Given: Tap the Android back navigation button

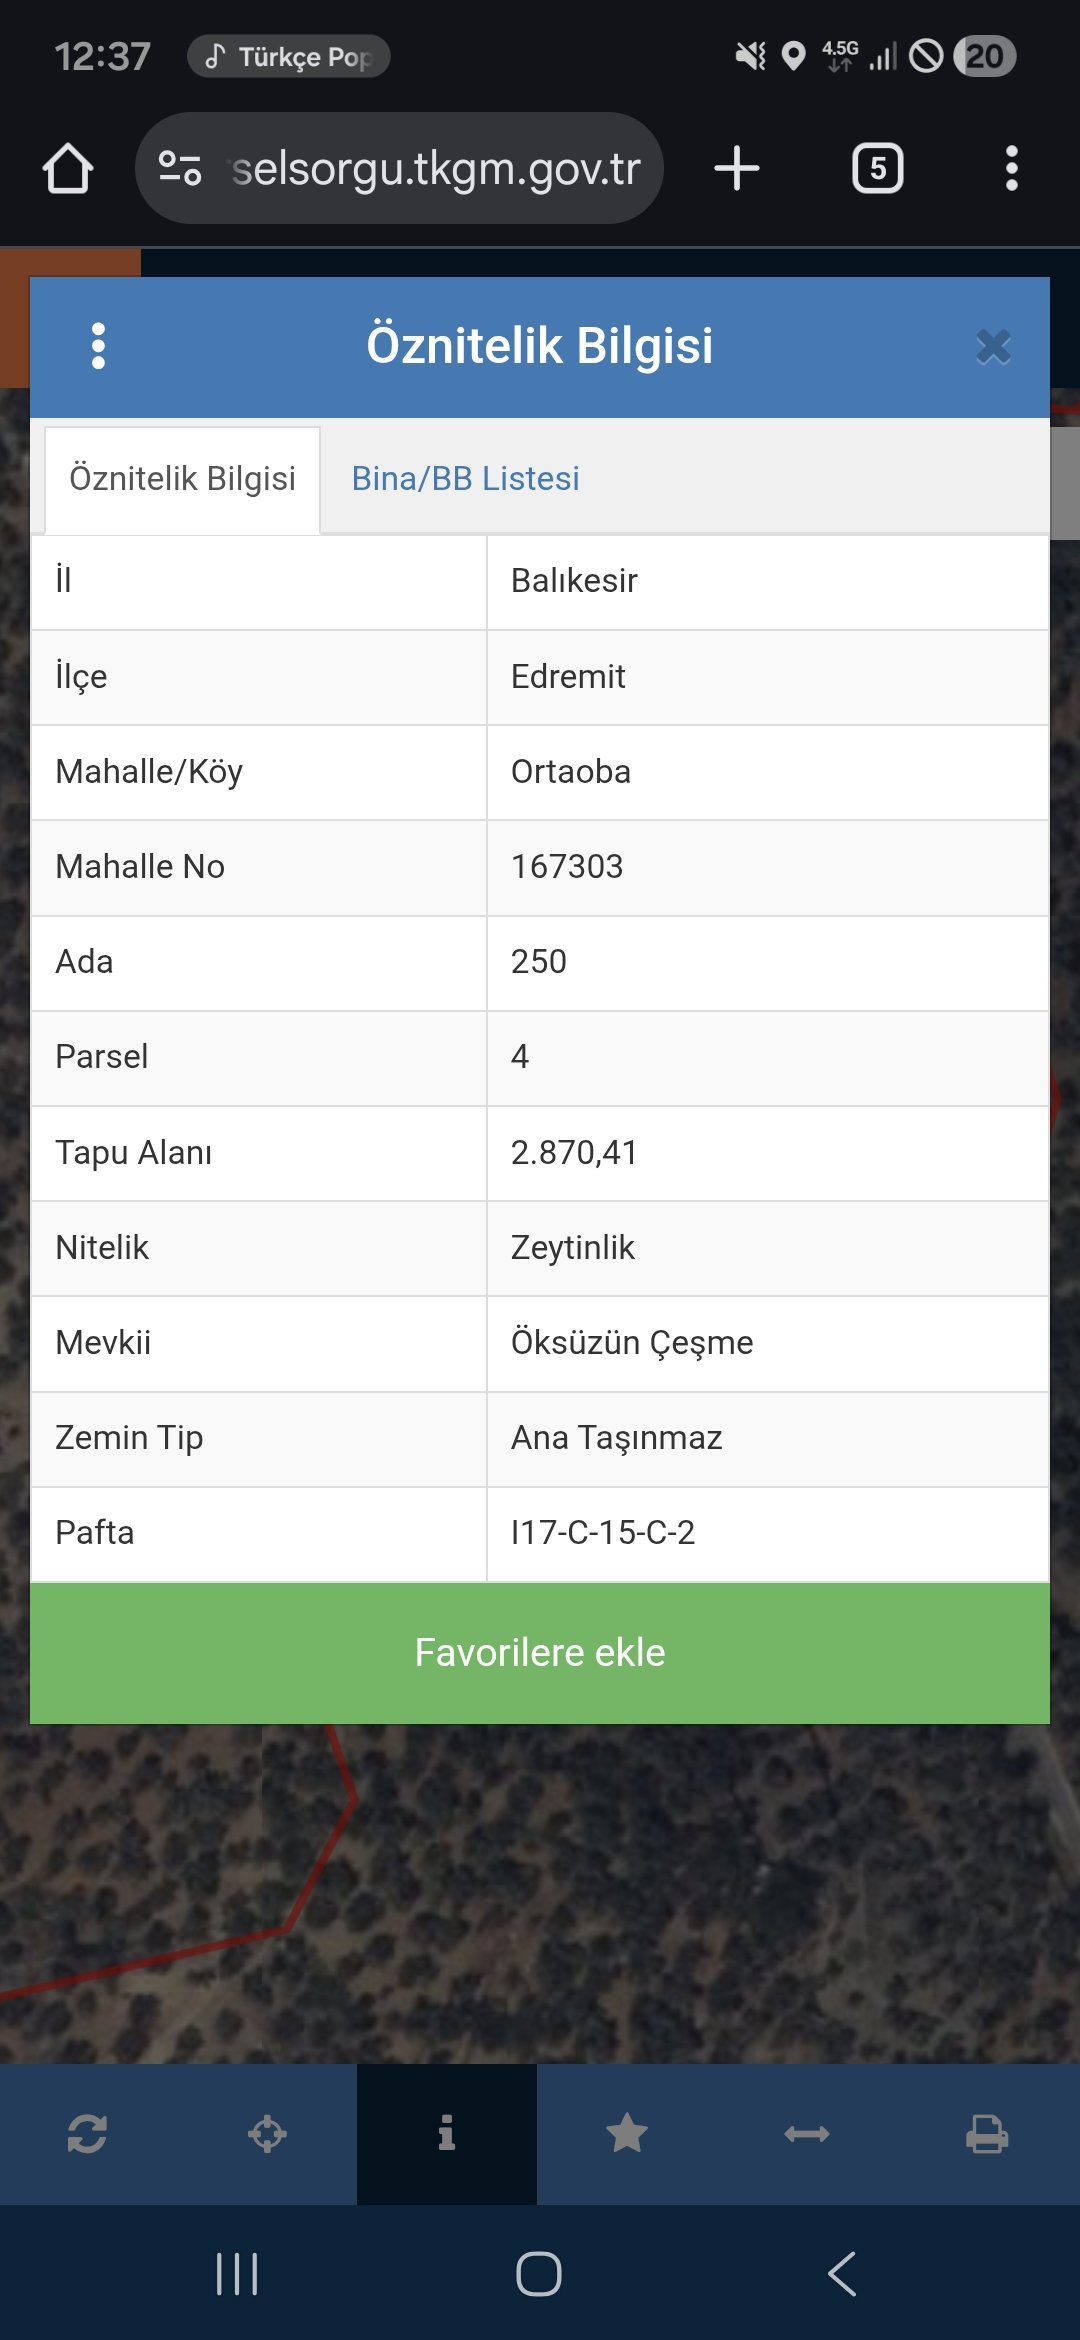Looking at the screenshot, I should click(x=842, y=2274).
